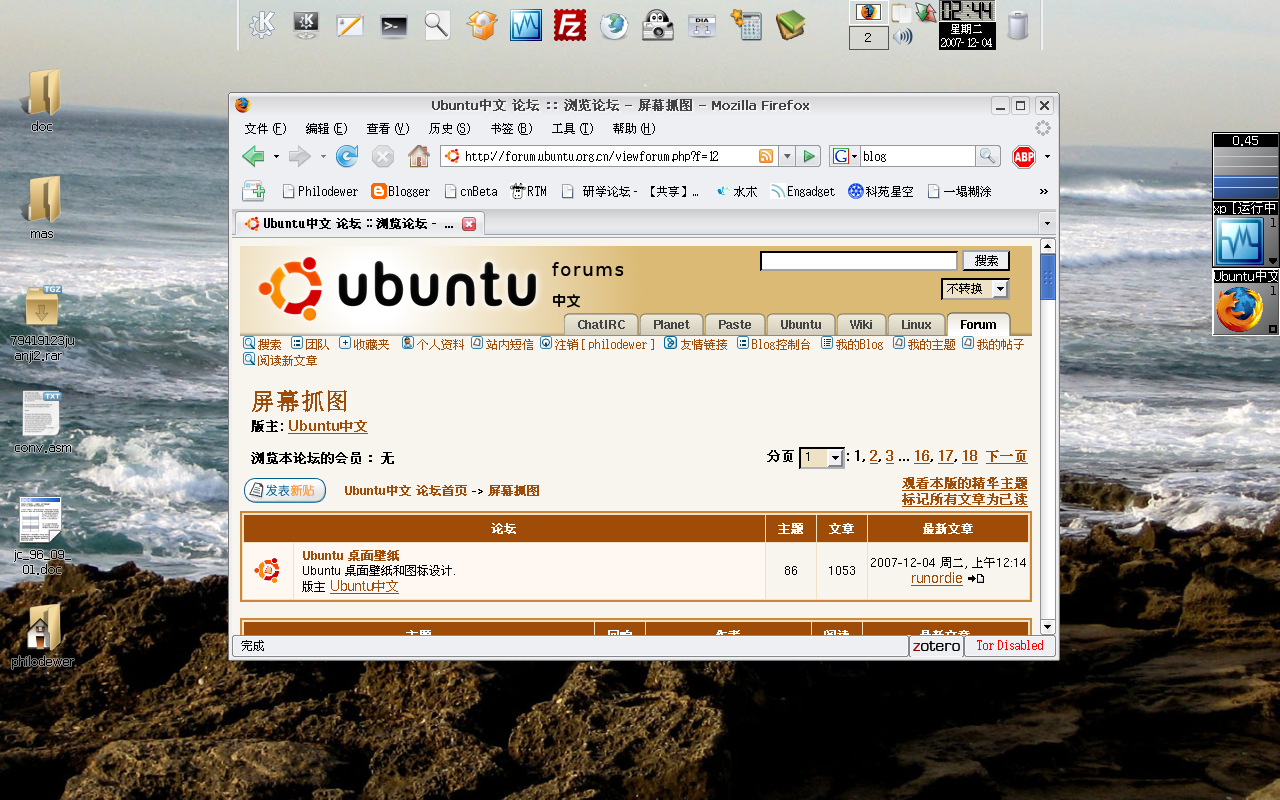
Task: Expand the forward button history dropdown arrow
Action: point(323,157)
